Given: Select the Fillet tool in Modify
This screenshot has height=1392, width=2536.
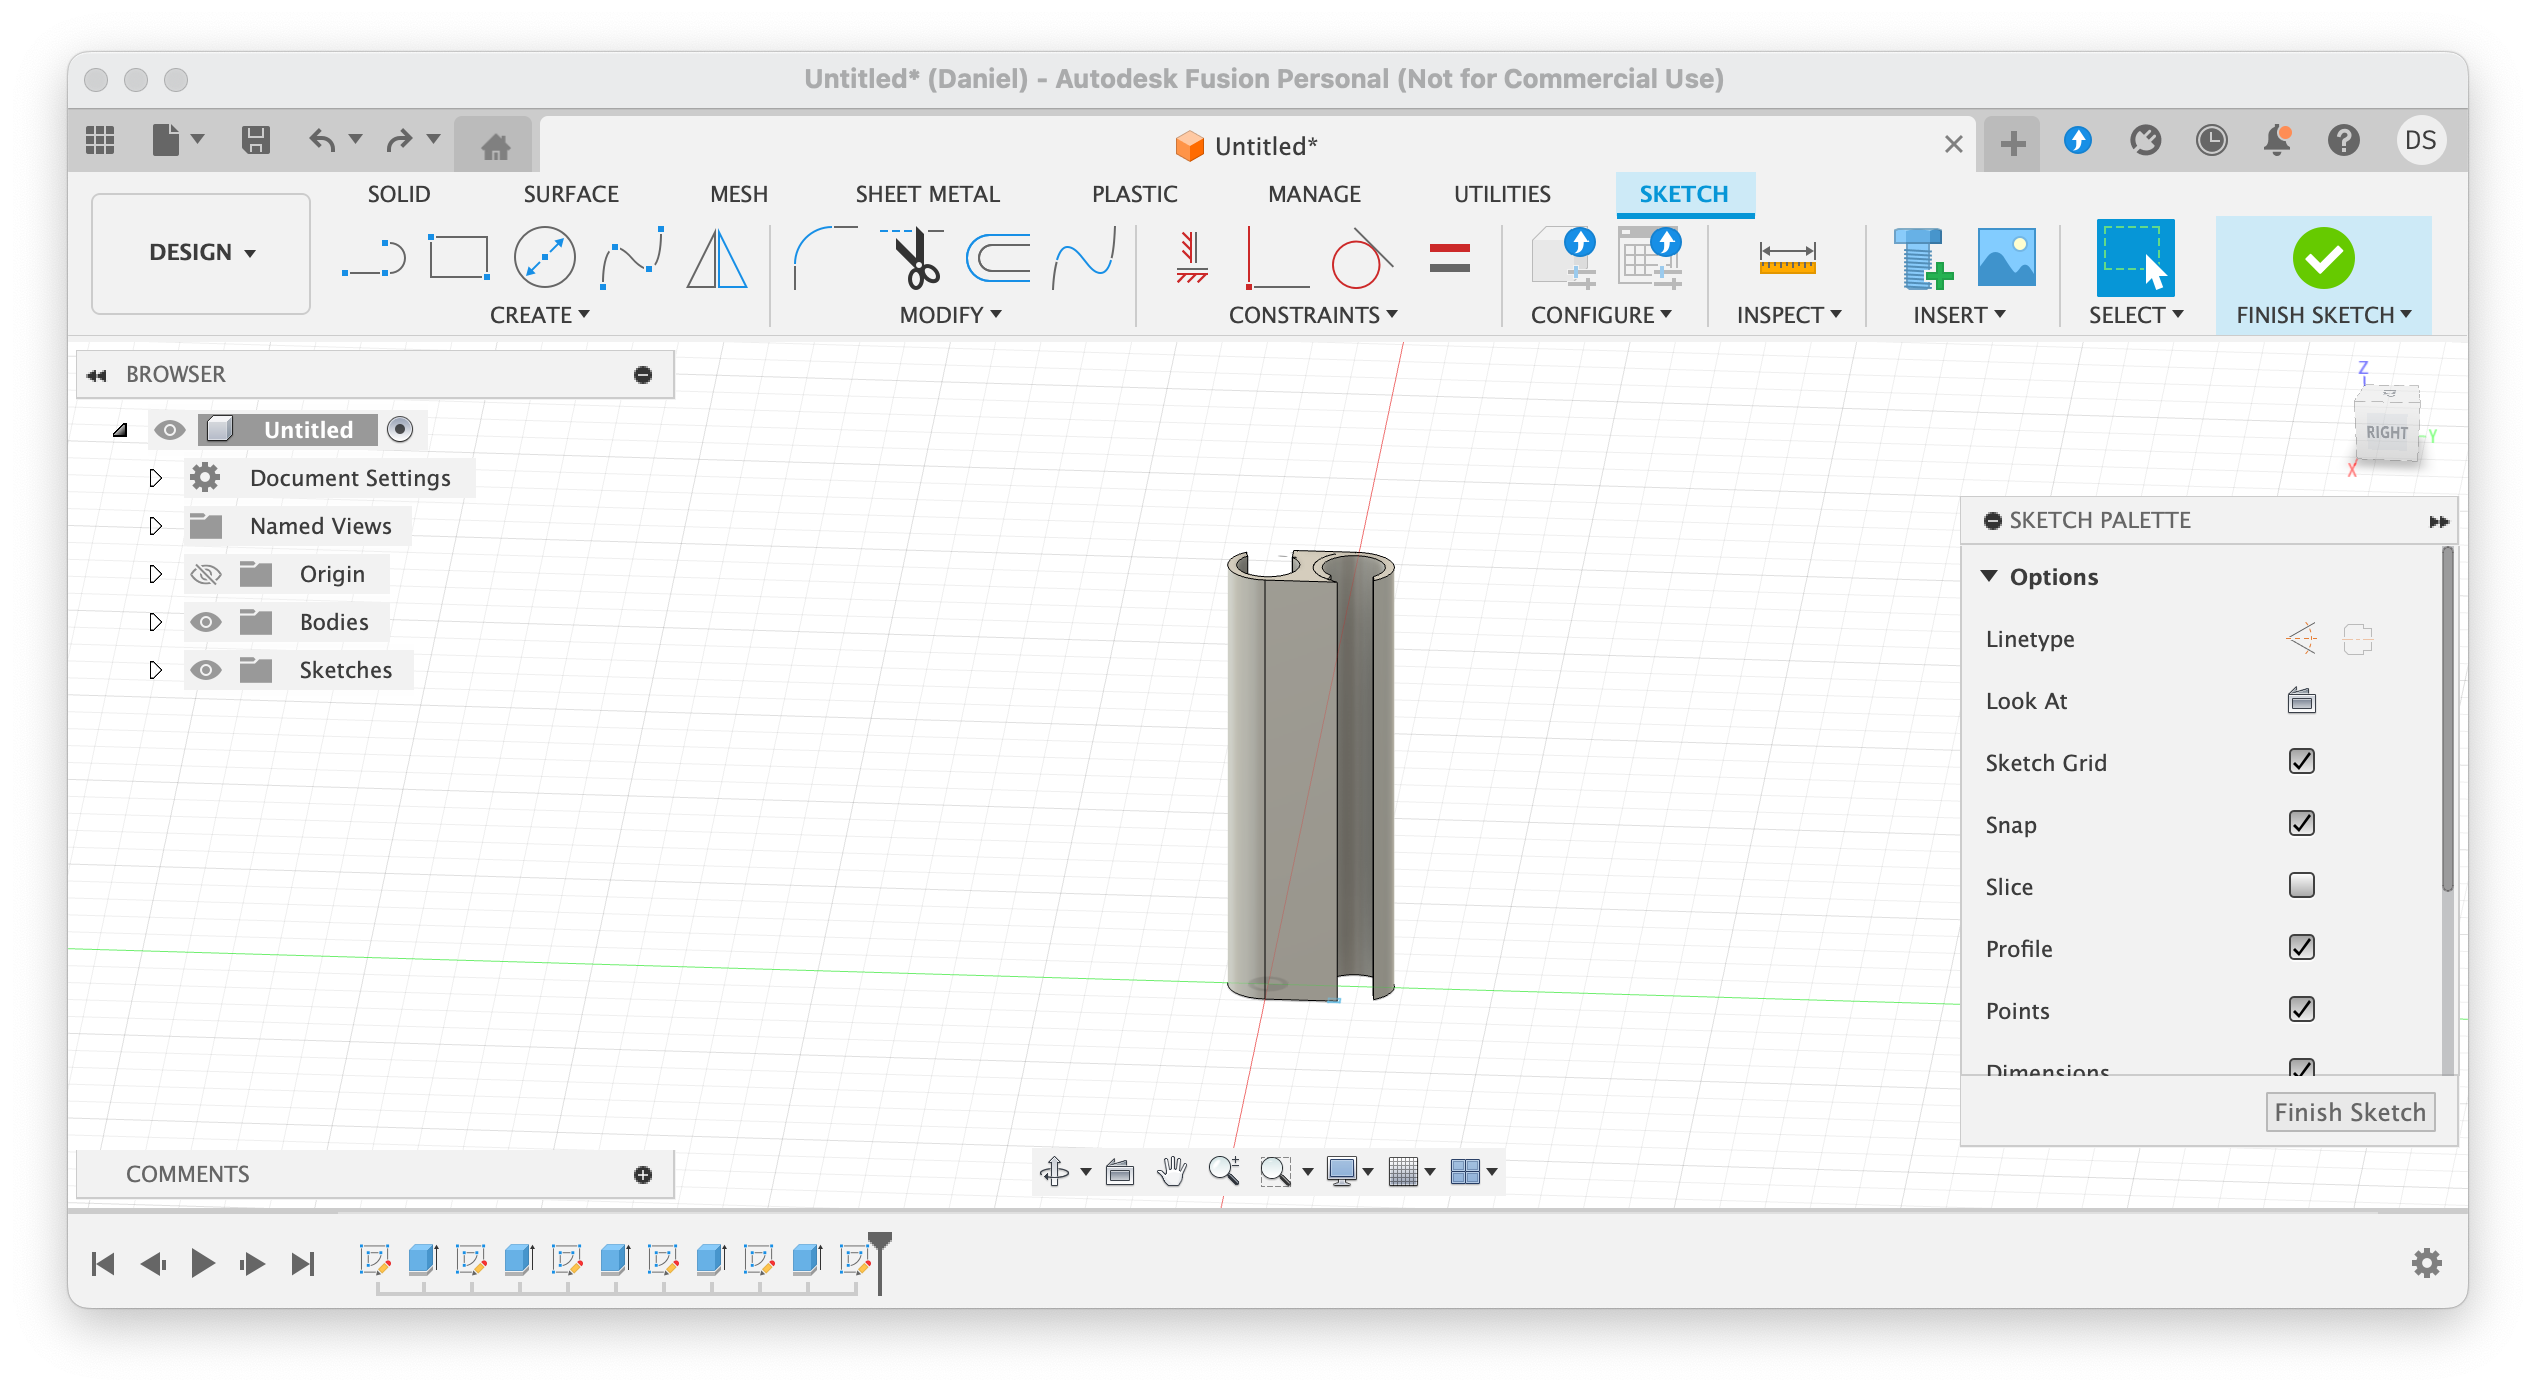Looking at the screenshot, I should point(824,258).
